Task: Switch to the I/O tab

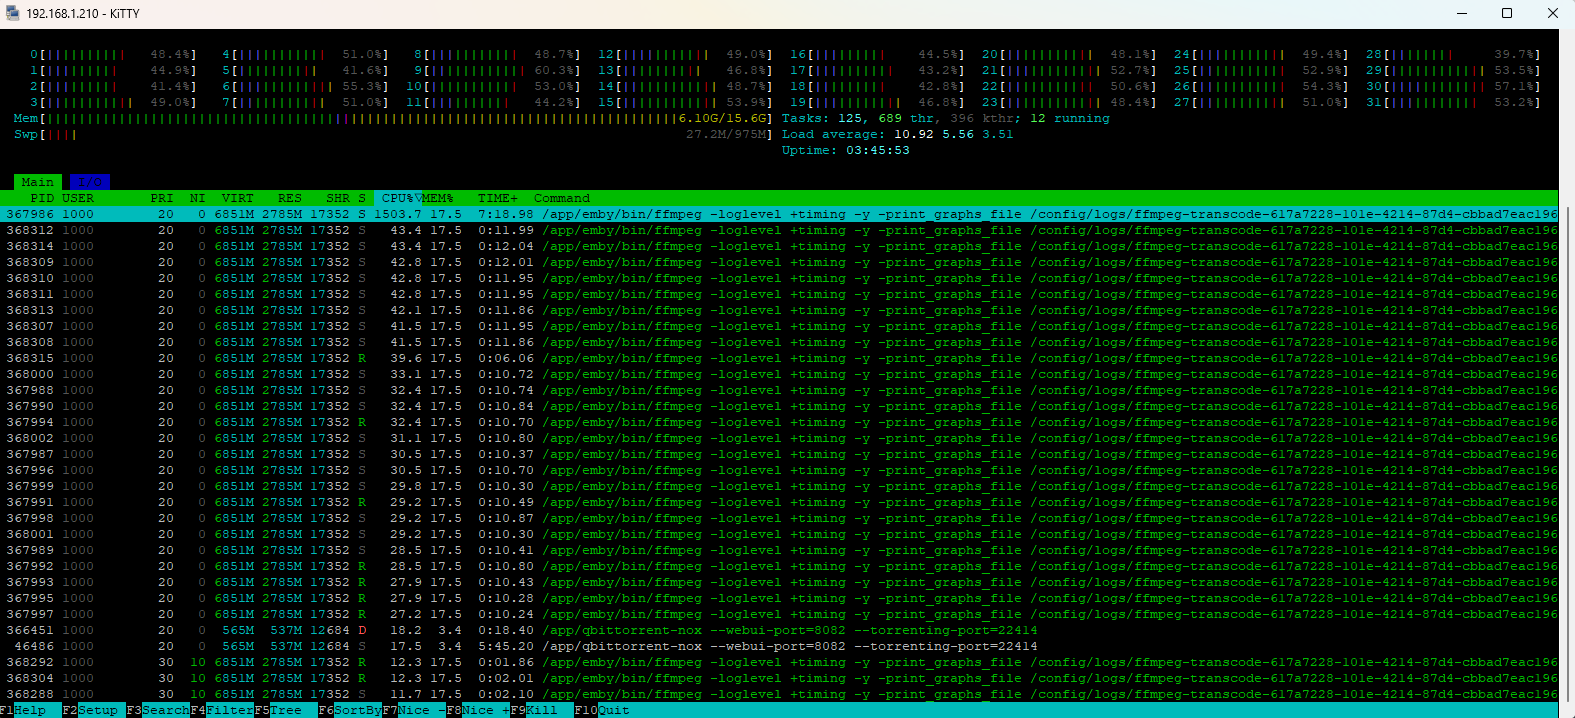Action: (x=89, y=182)
